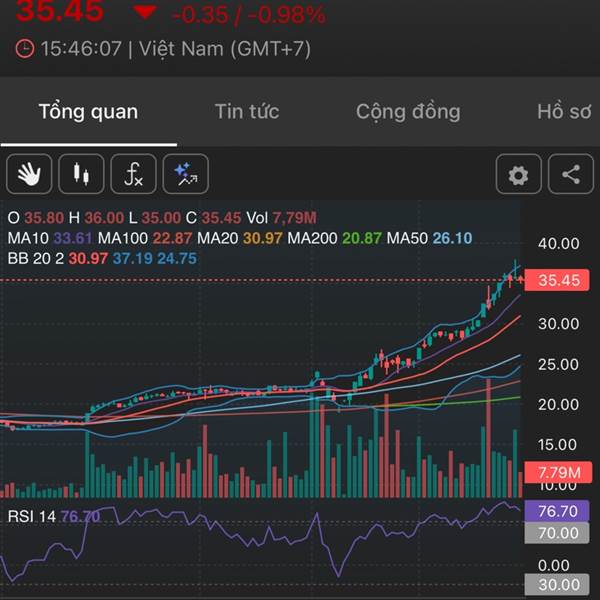Select the RSI 14 indicator label
This screenshot has width=600, height=600.
tap(32, 517)
